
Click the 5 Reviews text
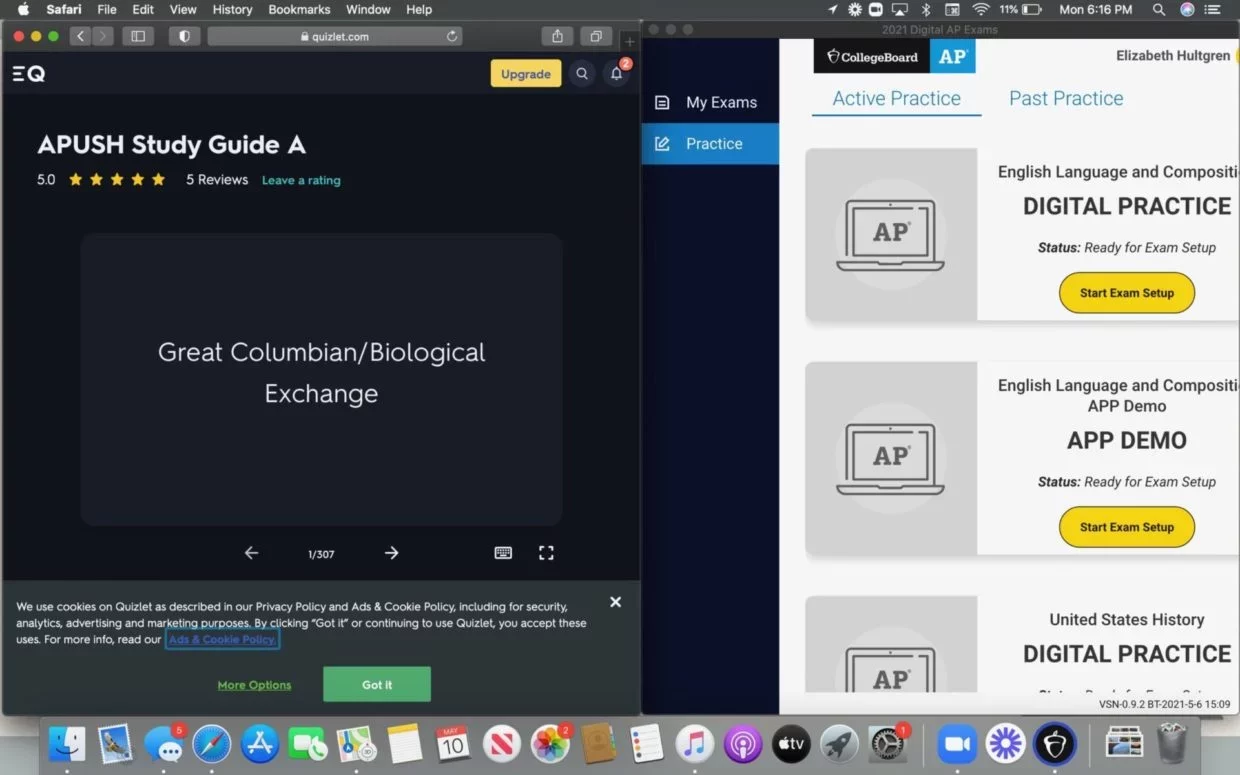tap(217, 180)
